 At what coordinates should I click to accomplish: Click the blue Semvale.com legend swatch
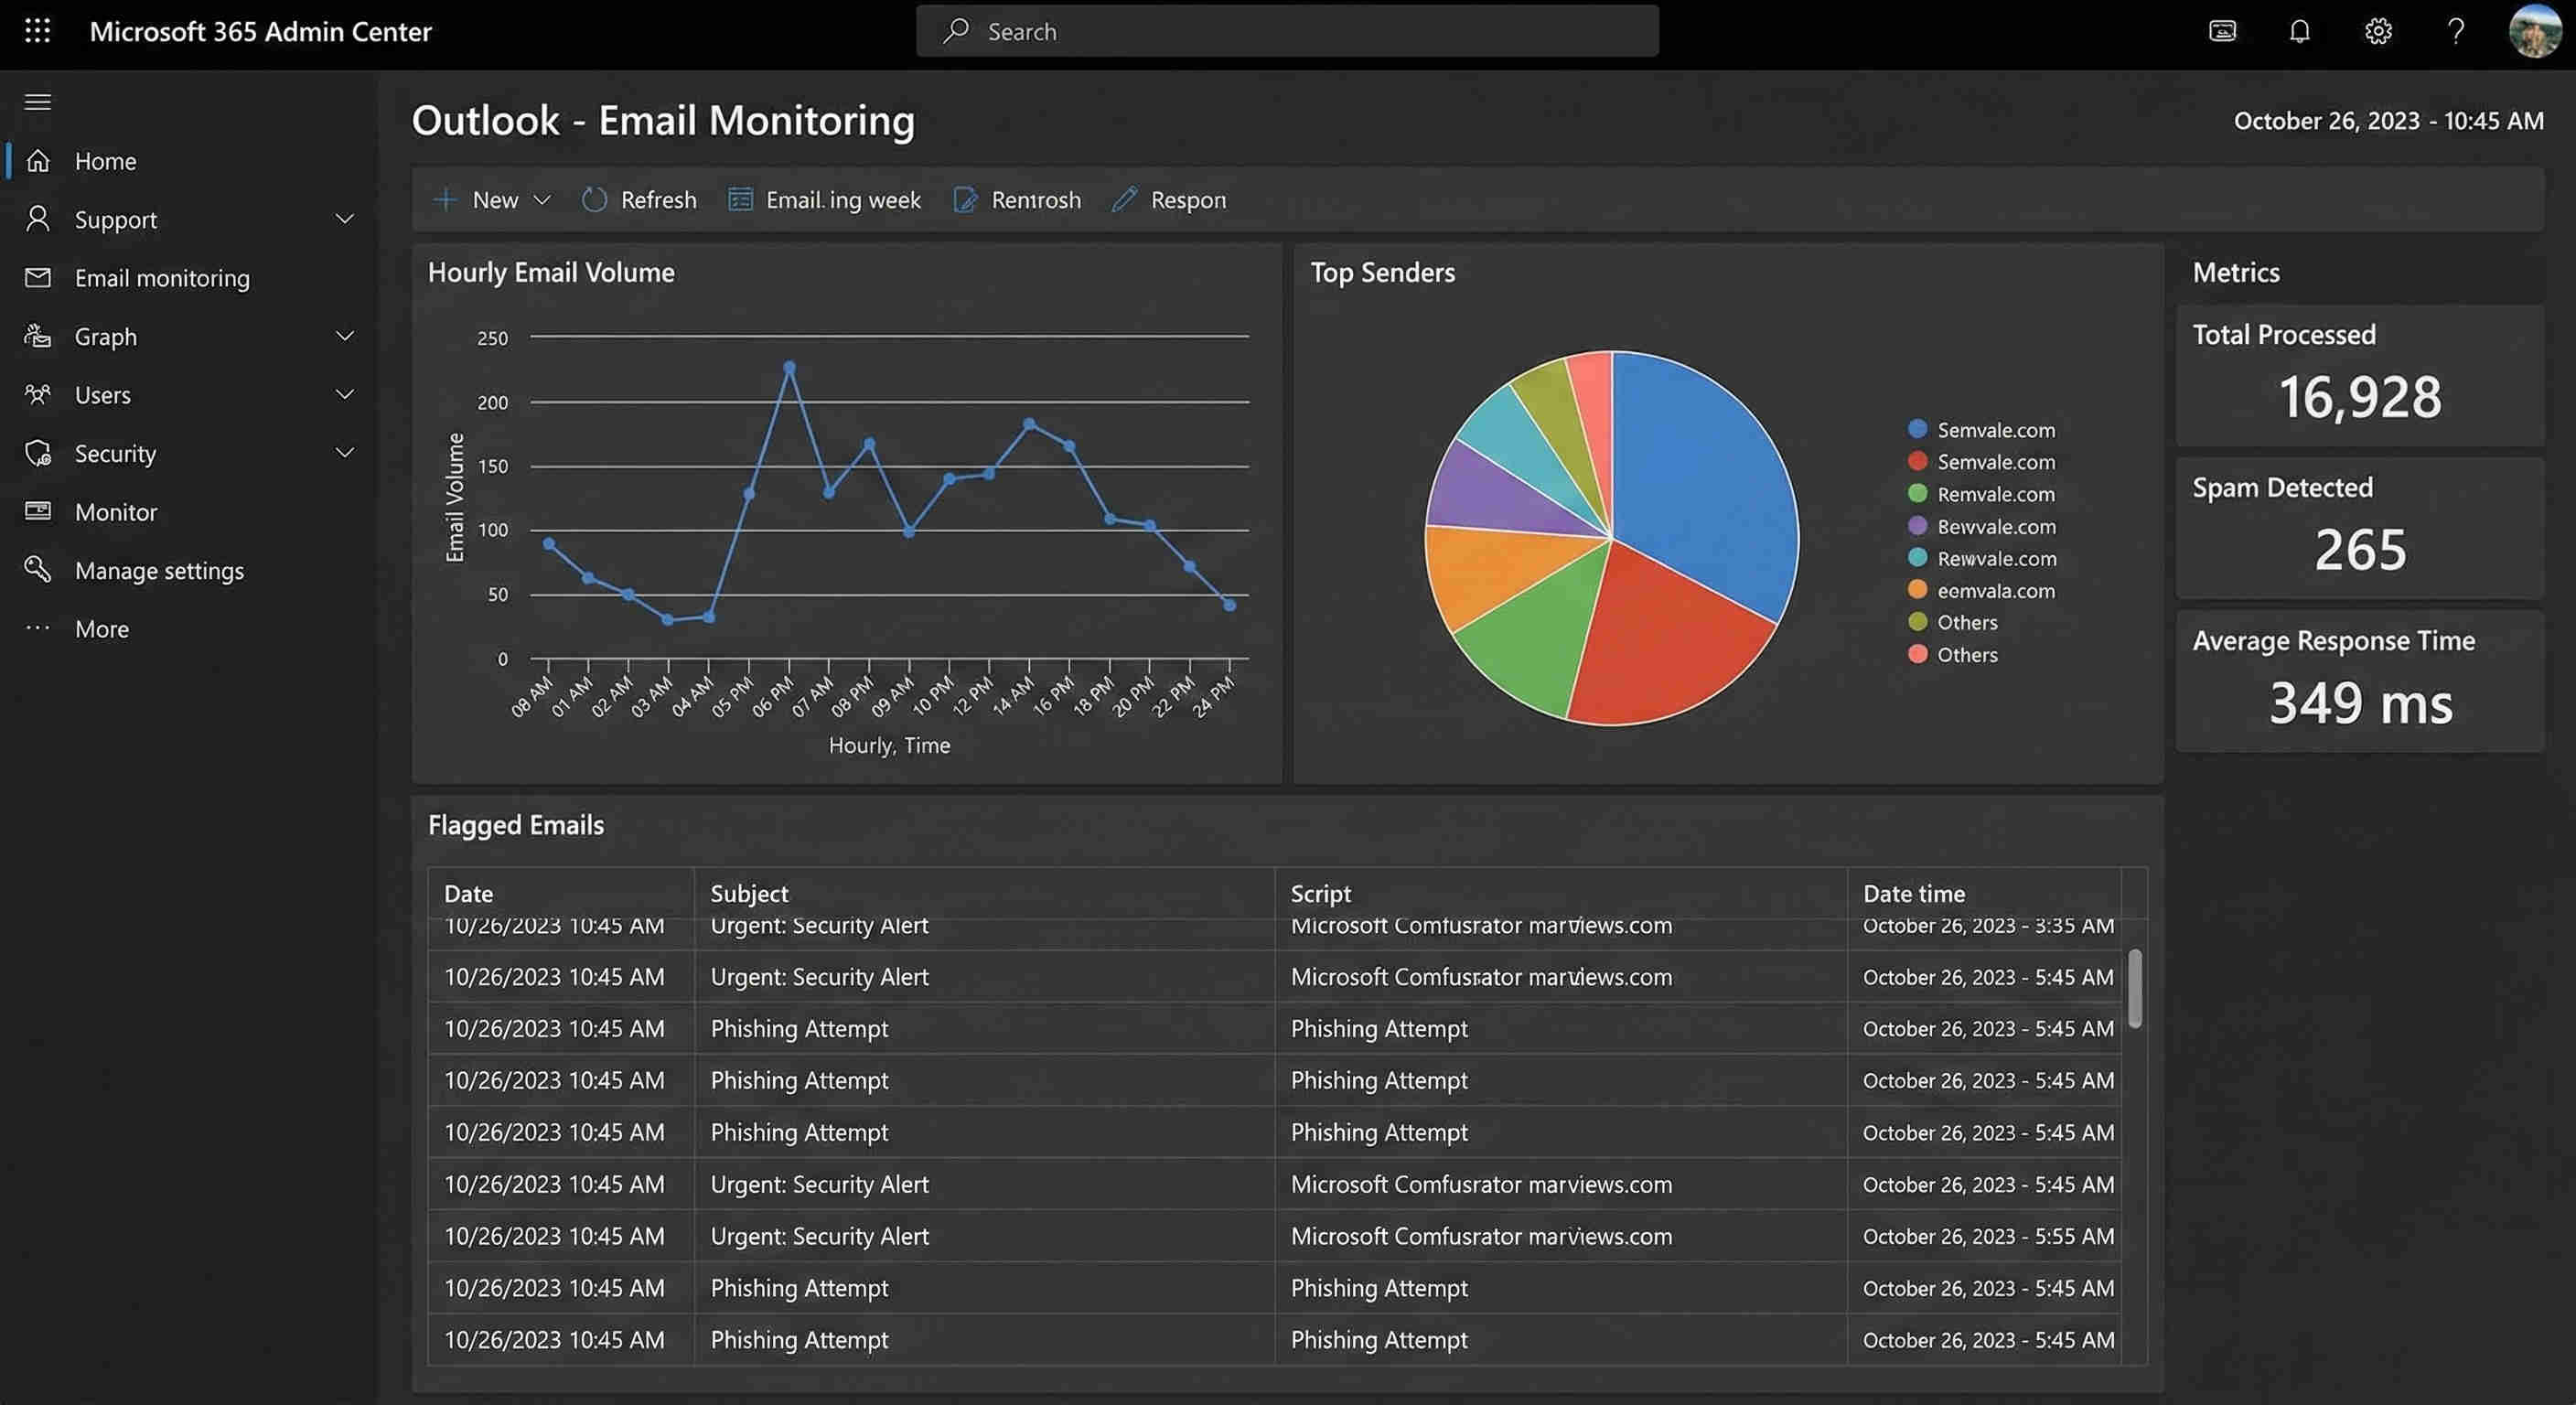[1917, 429]
